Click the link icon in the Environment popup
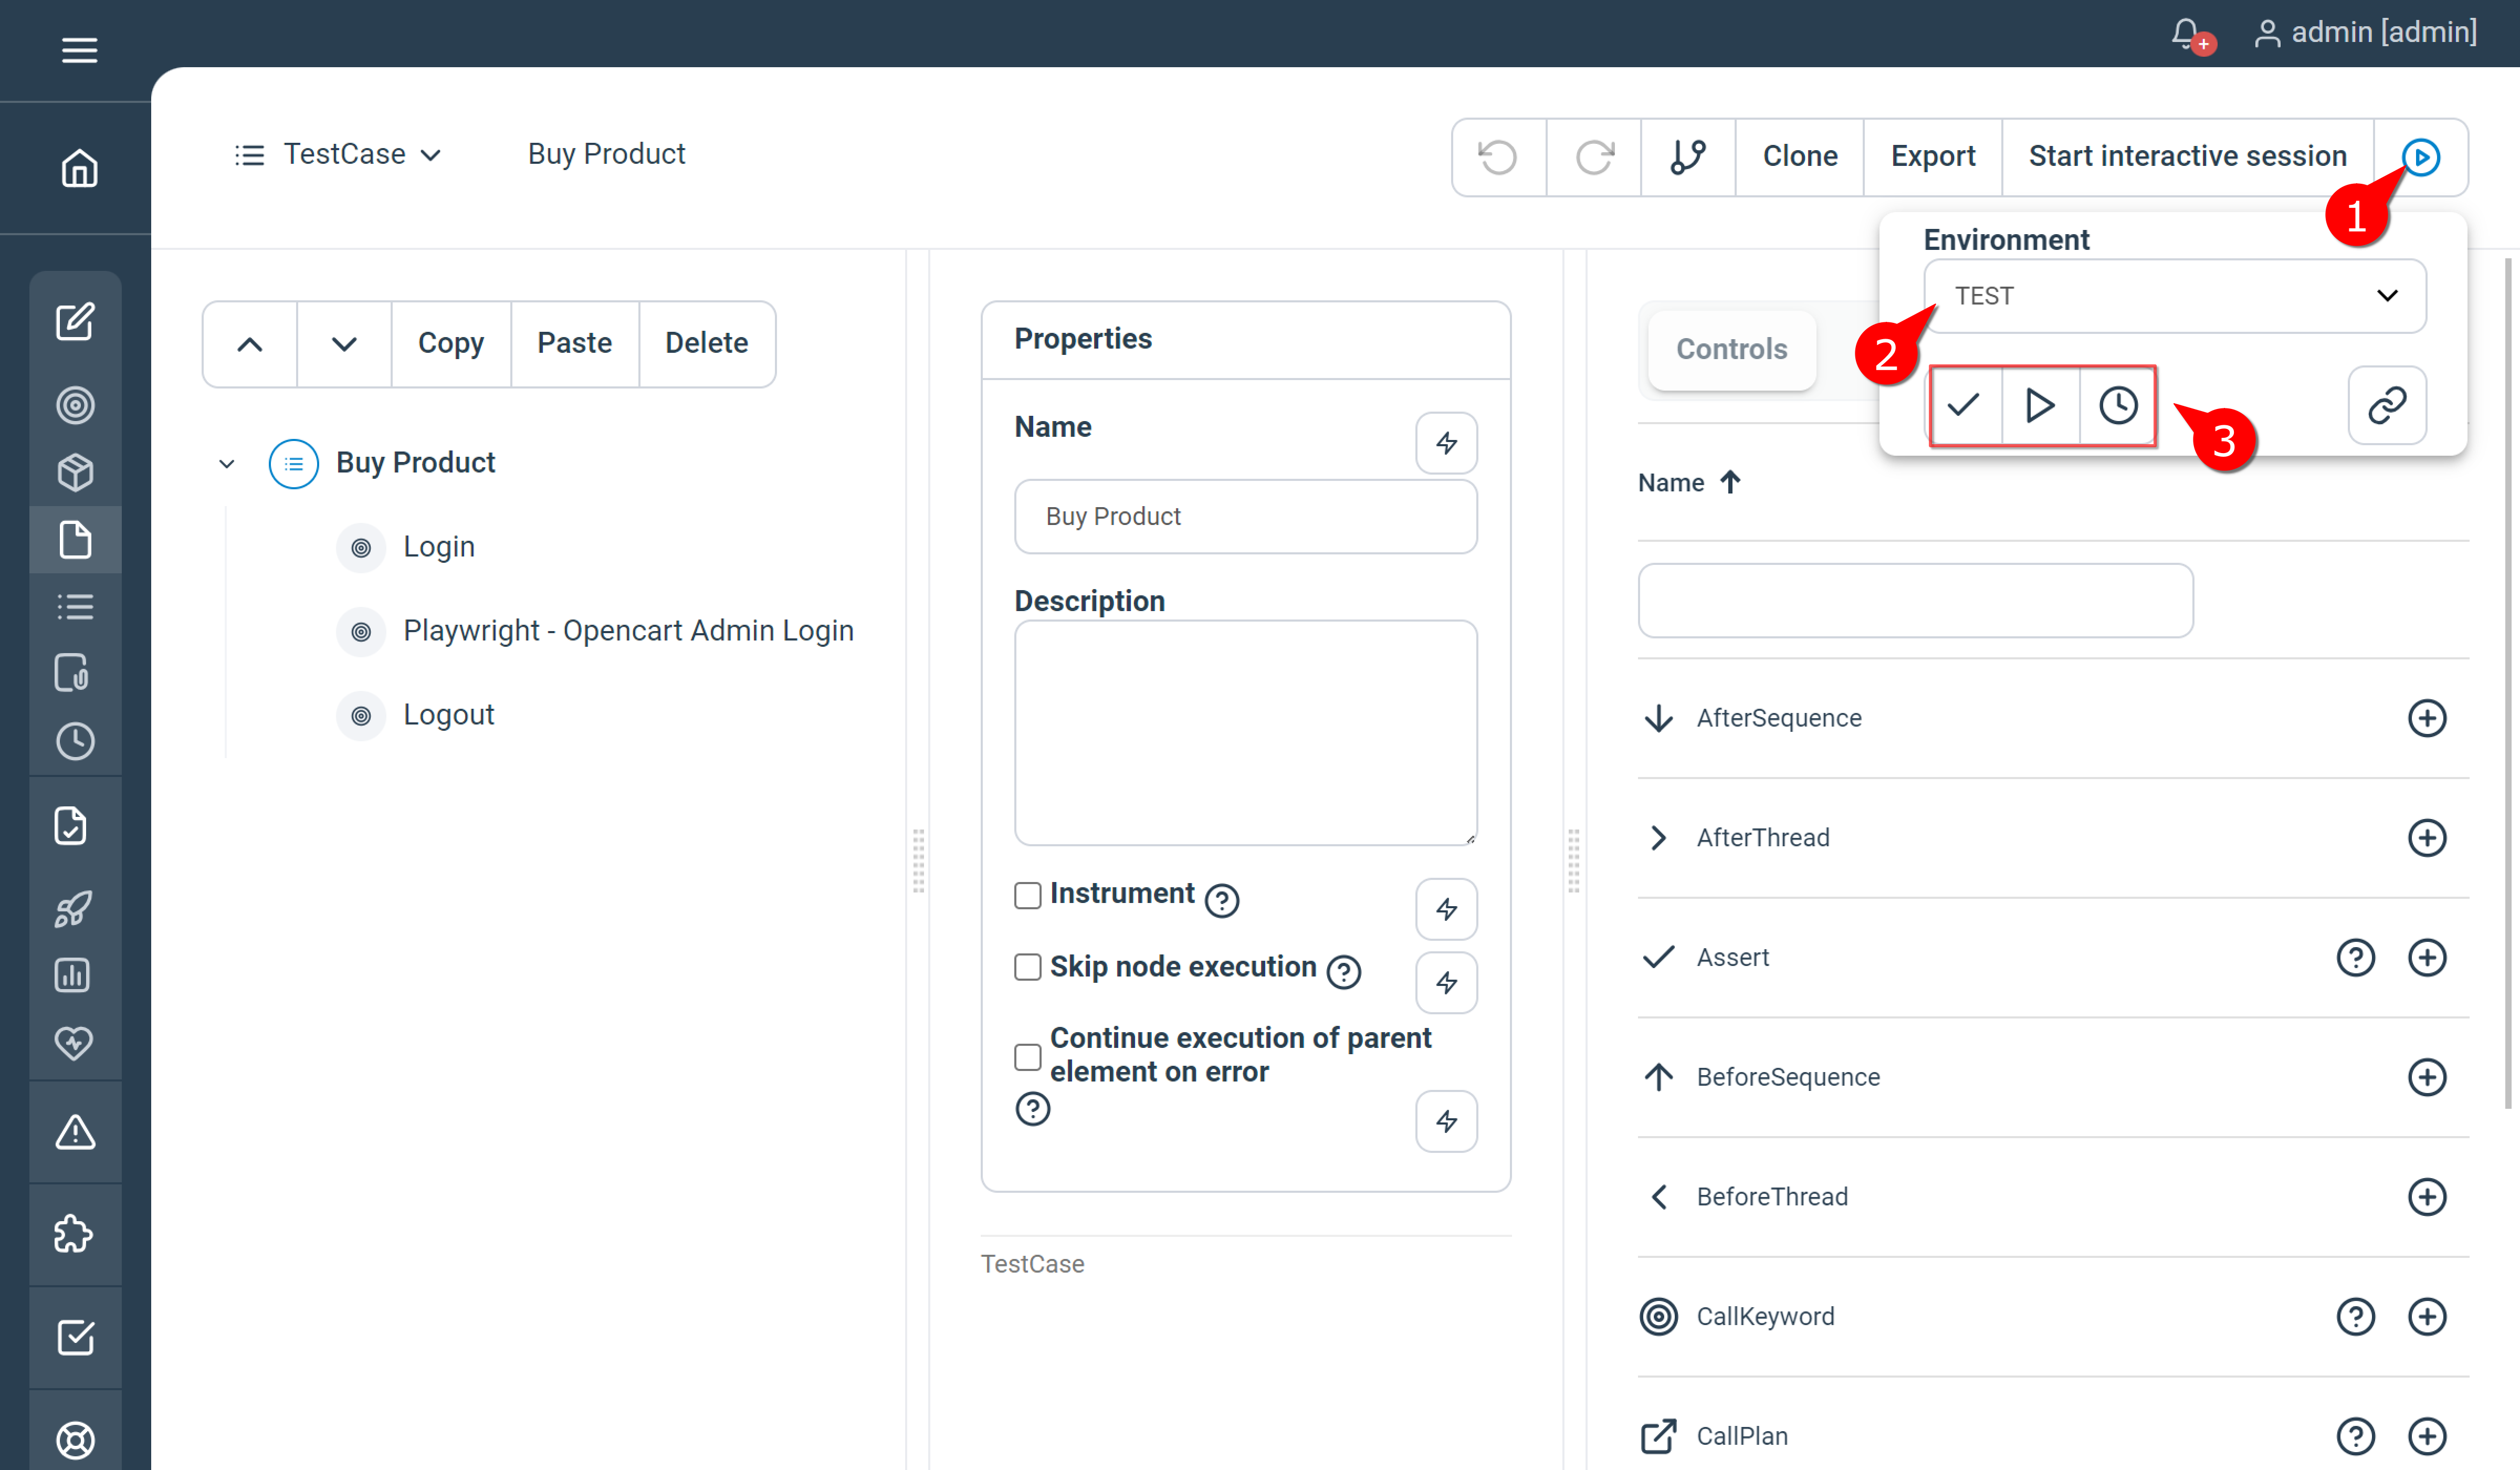The width and height of the screenshot is (2520, 1470). click(2387, 405)
